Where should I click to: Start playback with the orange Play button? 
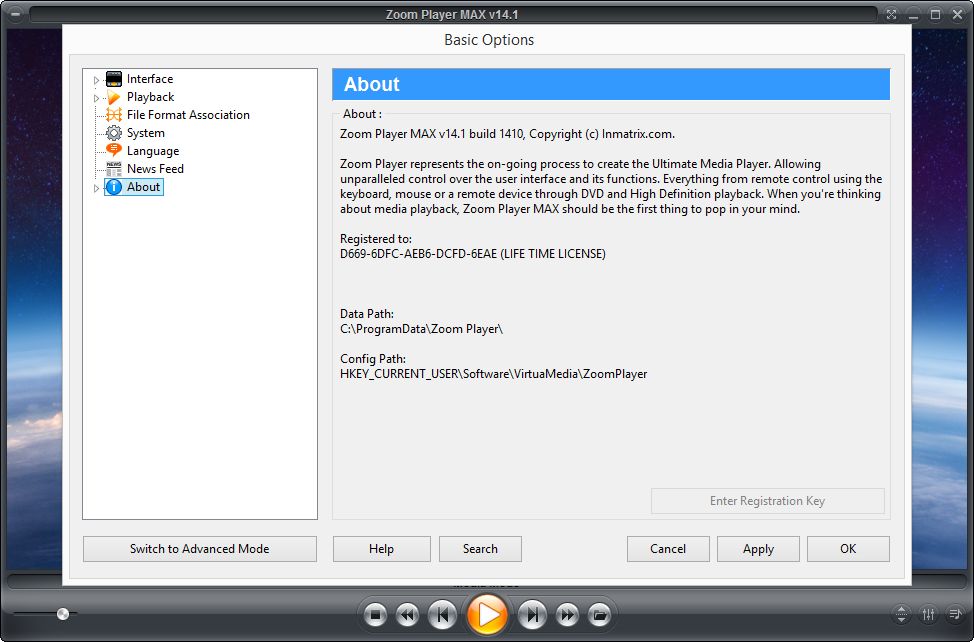point(487,615)
